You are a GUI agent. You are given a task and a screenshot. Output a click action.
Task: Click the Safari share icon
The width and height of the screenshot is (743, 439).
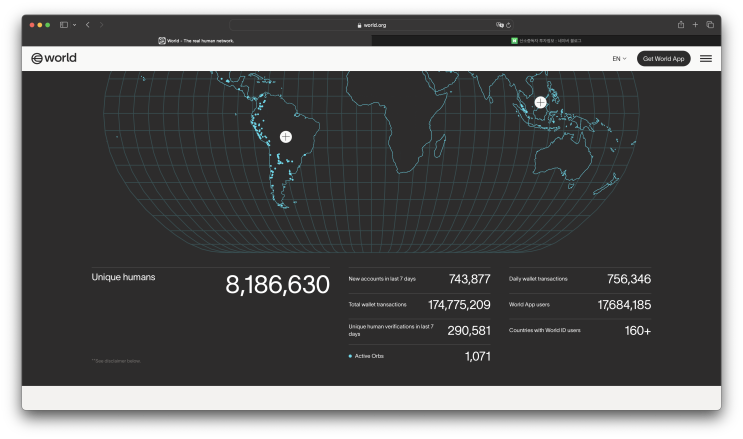pos(680,25)
